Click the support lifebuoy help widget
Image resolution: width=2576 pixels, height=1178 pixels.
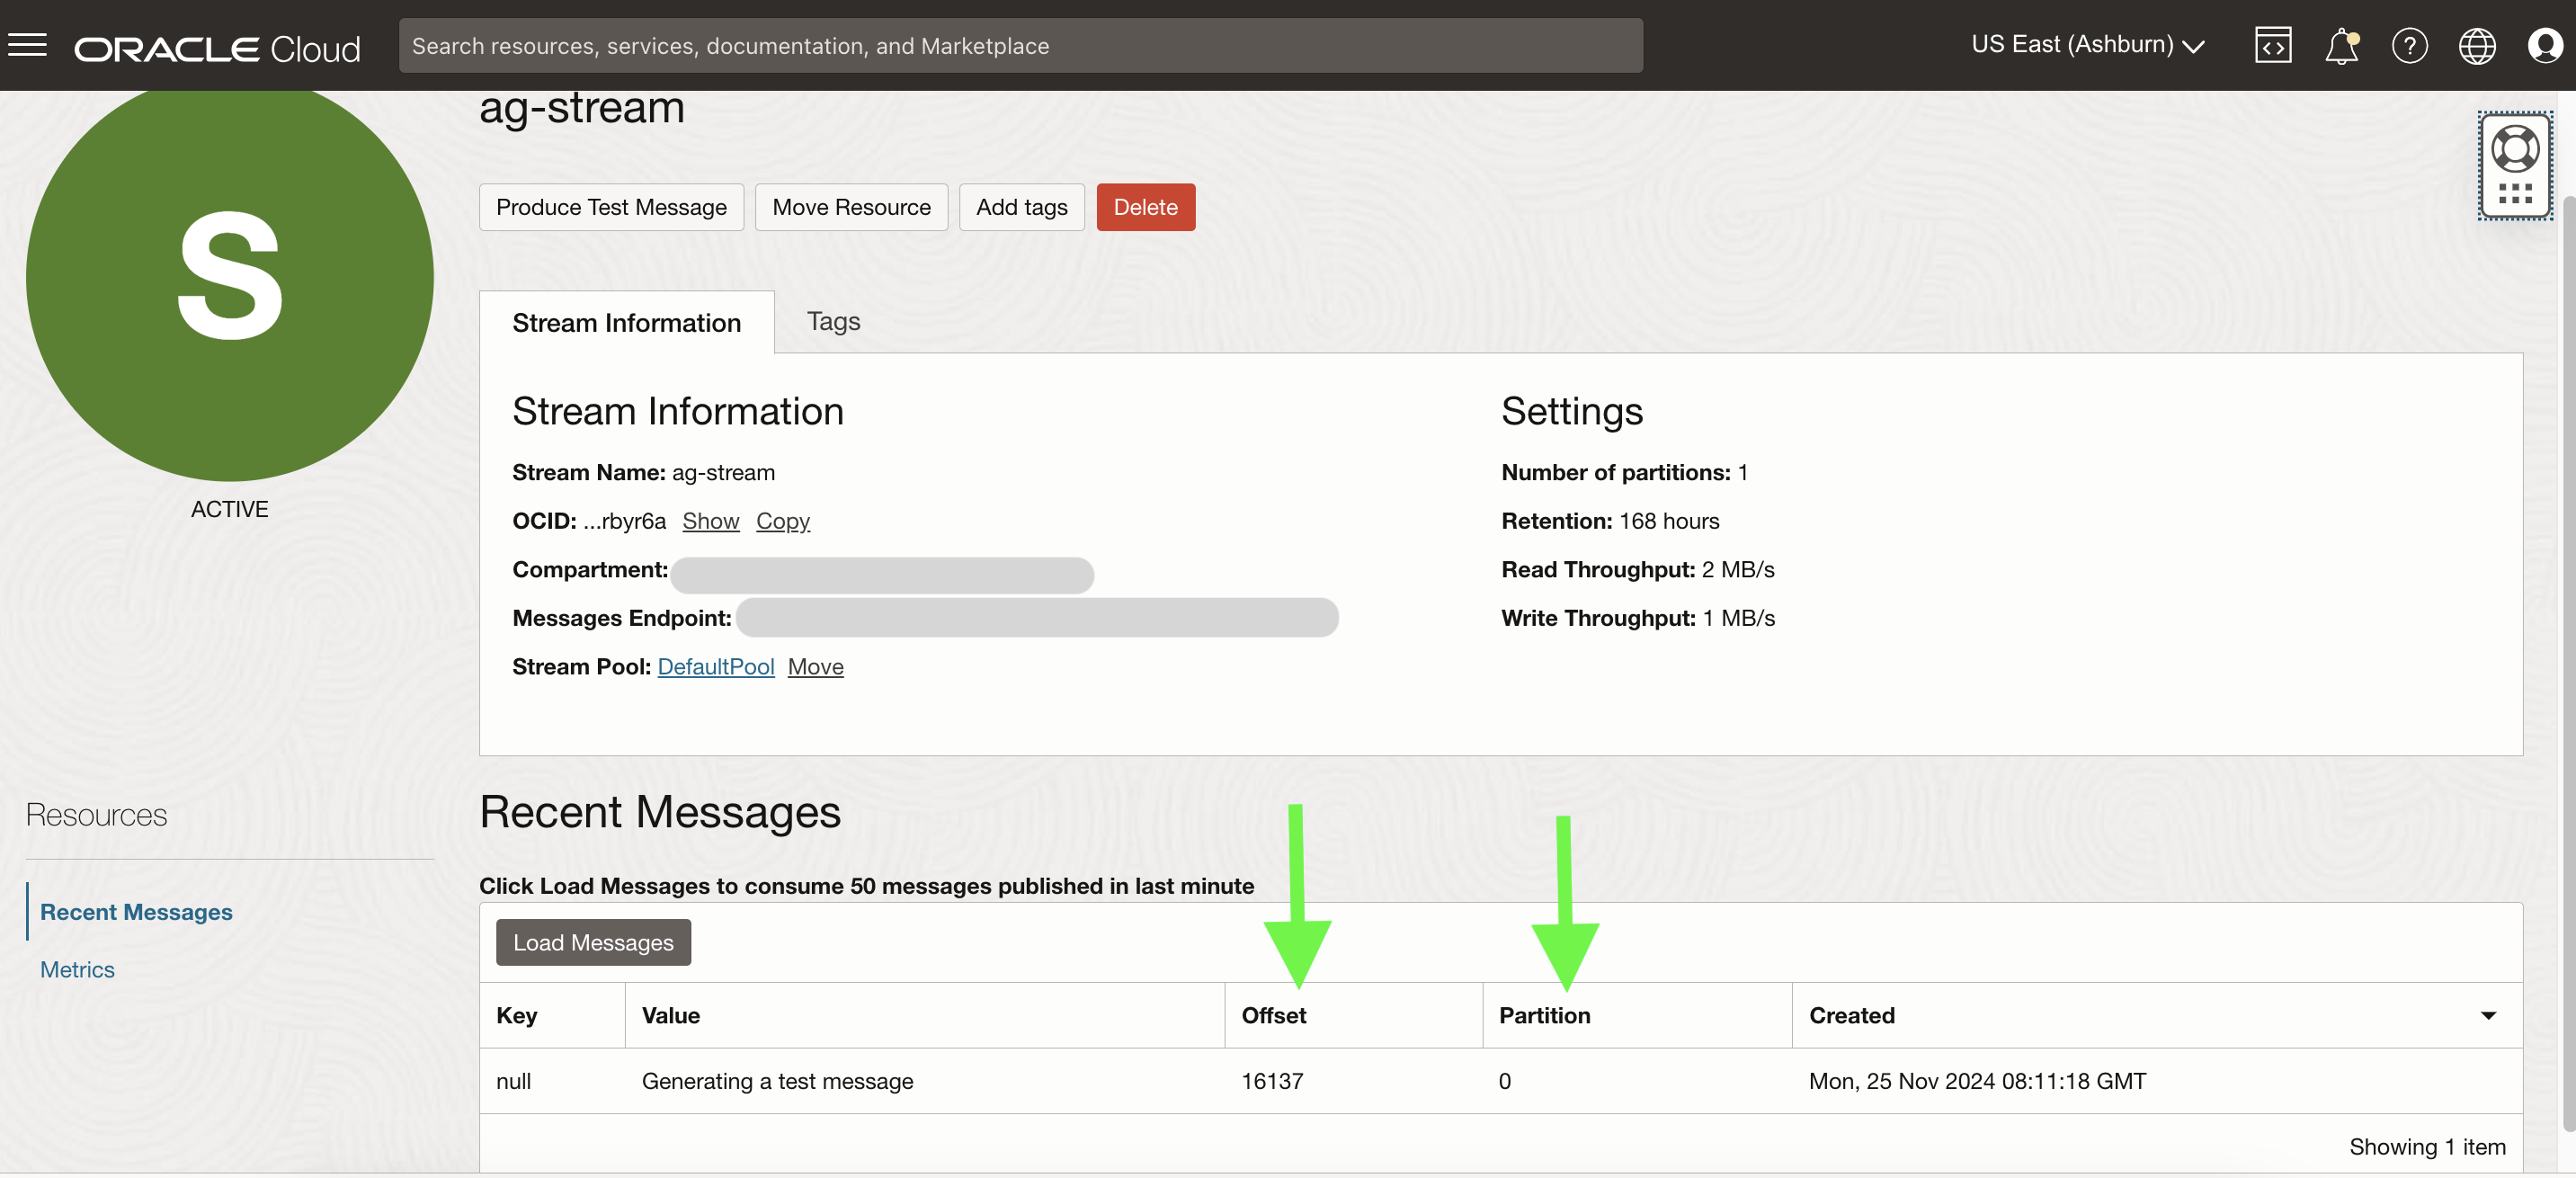2514,150
